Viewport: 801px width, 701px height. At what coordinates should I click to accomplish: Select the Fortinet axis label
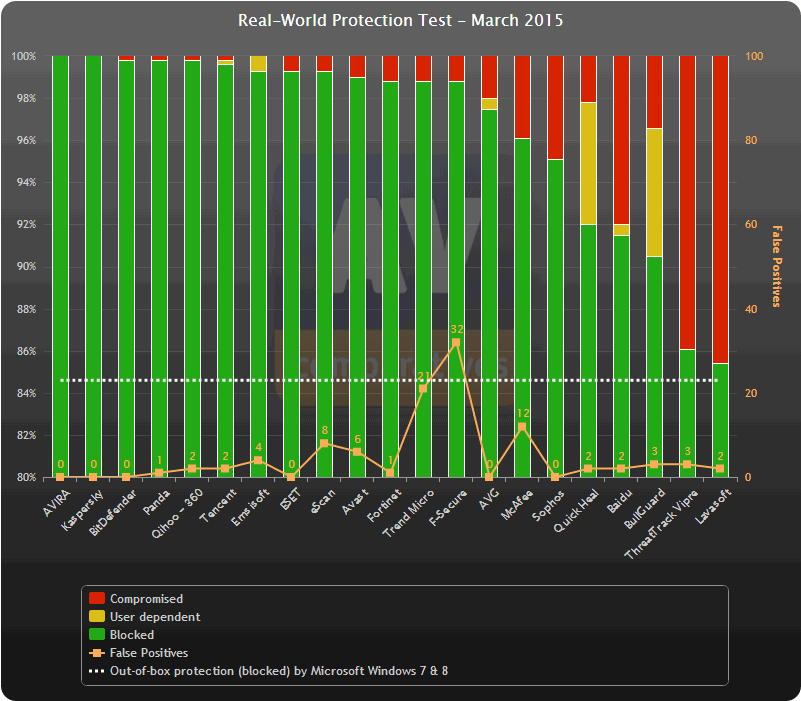pyautogui.click(x=384, y=505)
